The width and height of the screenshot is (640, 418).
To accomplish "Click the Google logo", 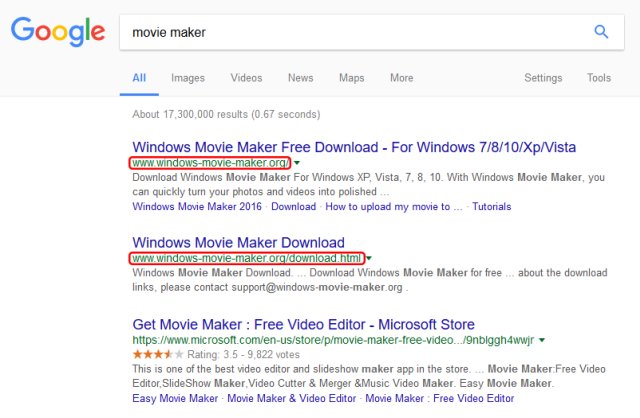I will pyautogui.click(x=56, y=34).
